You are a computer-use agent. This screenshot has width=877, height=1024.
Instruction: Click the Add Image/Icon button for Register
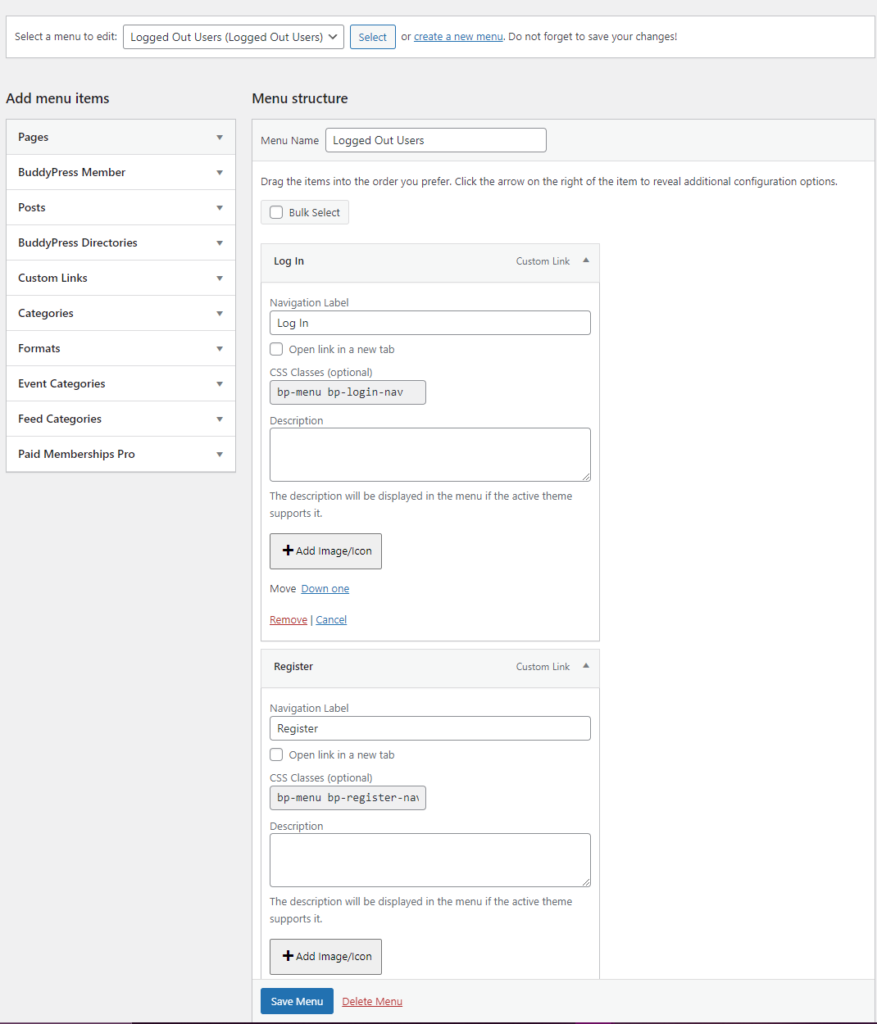tap(325, 957)
